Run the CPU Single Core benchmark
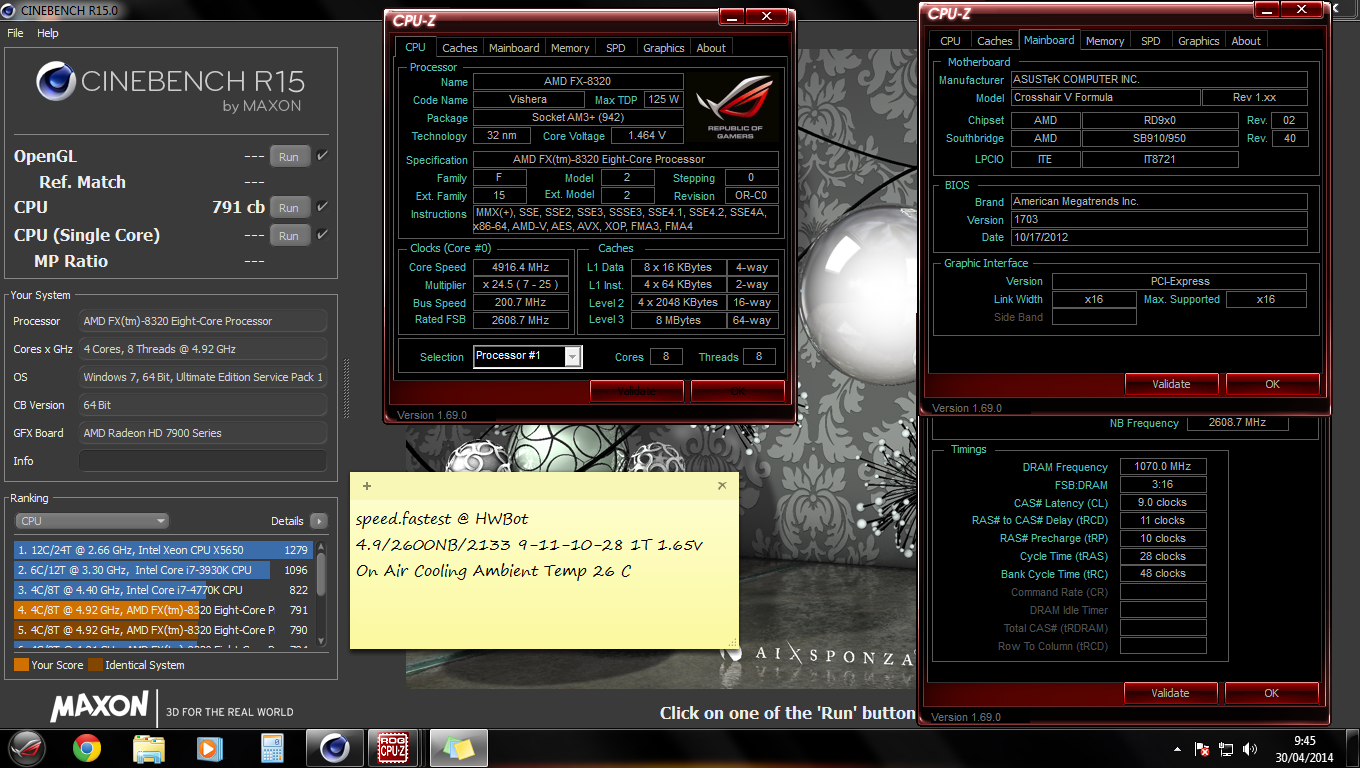This screenshot has width=1360, height=768. click(x=289, y=235)
